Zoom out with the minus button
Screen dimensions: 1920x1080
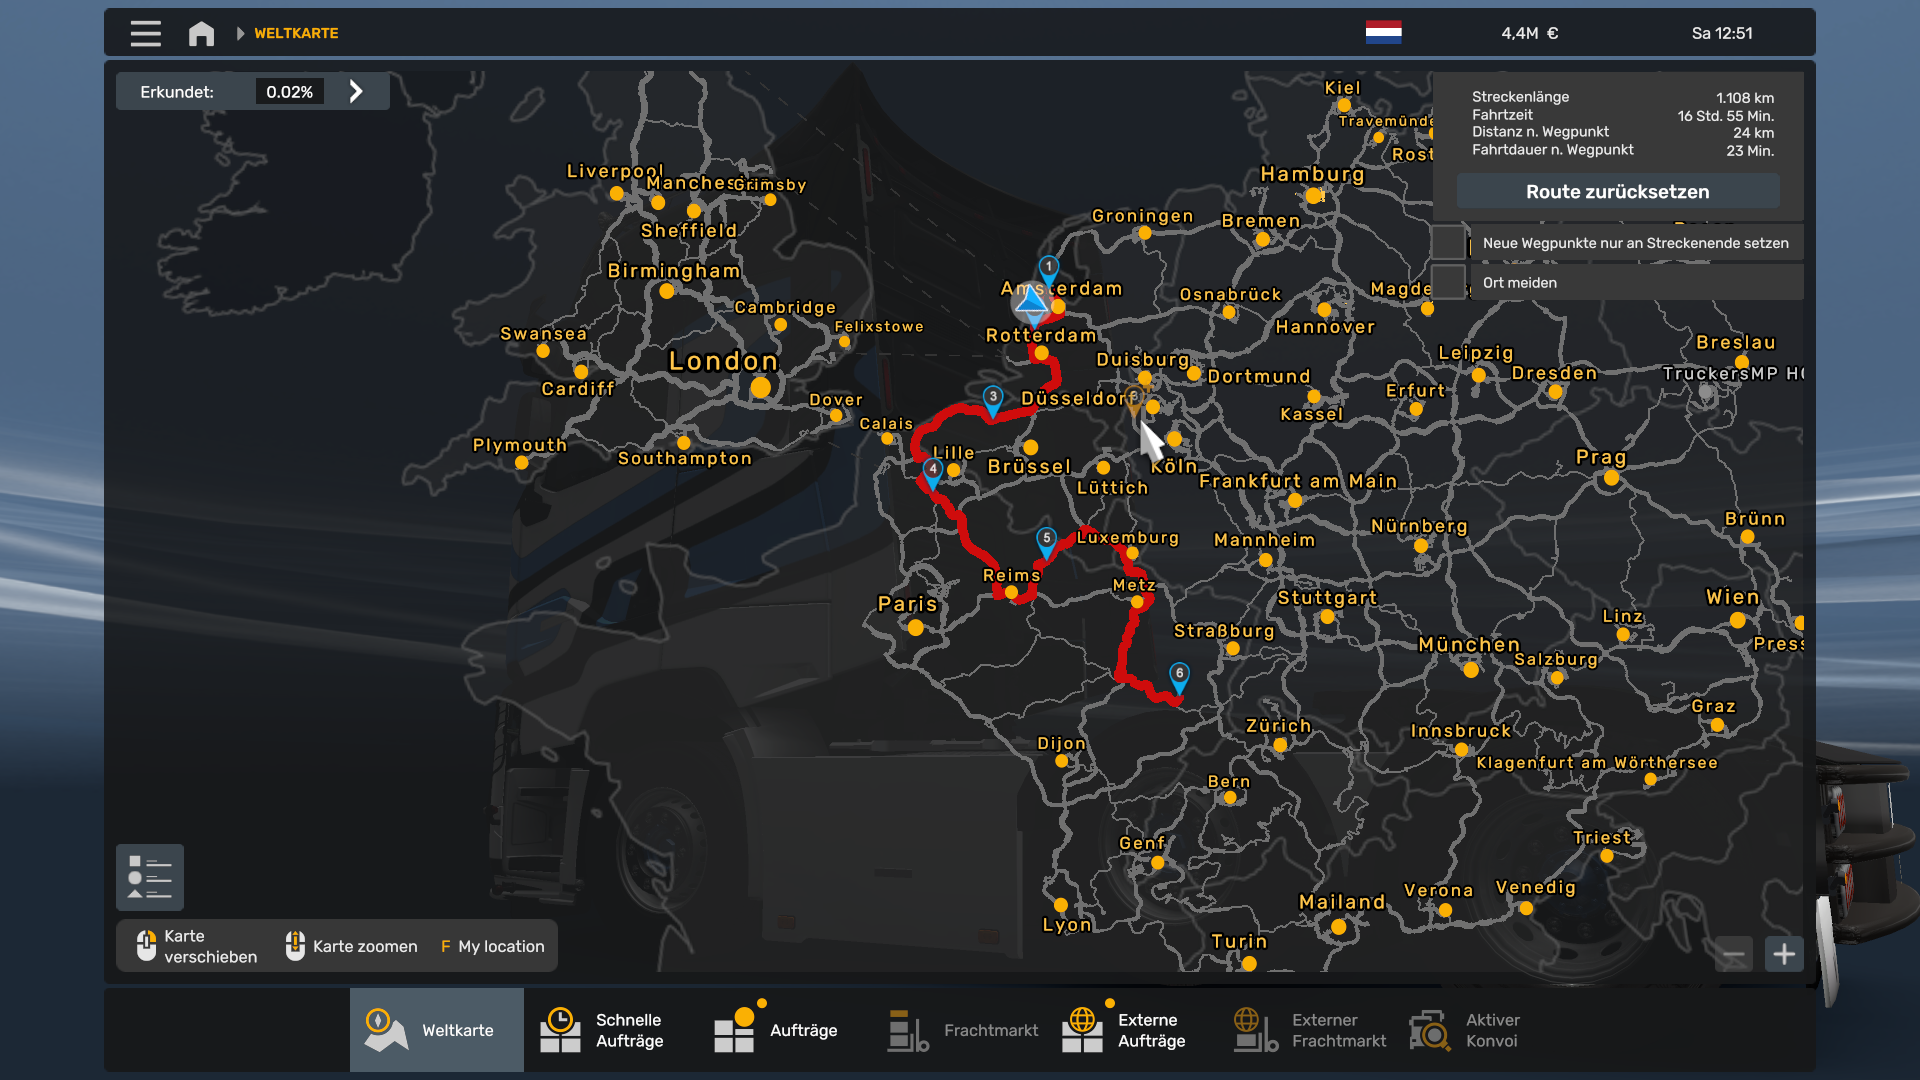(1734, 954)
